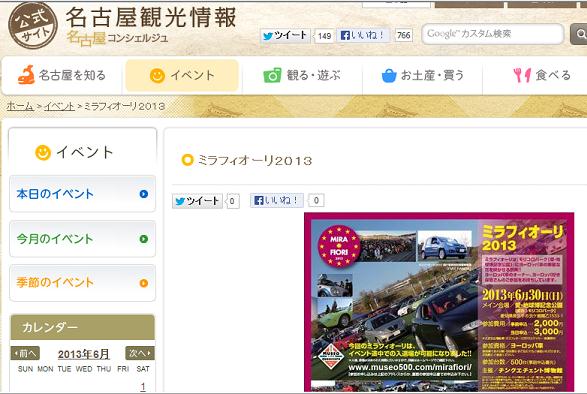
Task: Open the 2013年6月 calendar month link
Action: click(x=83, y=354)
